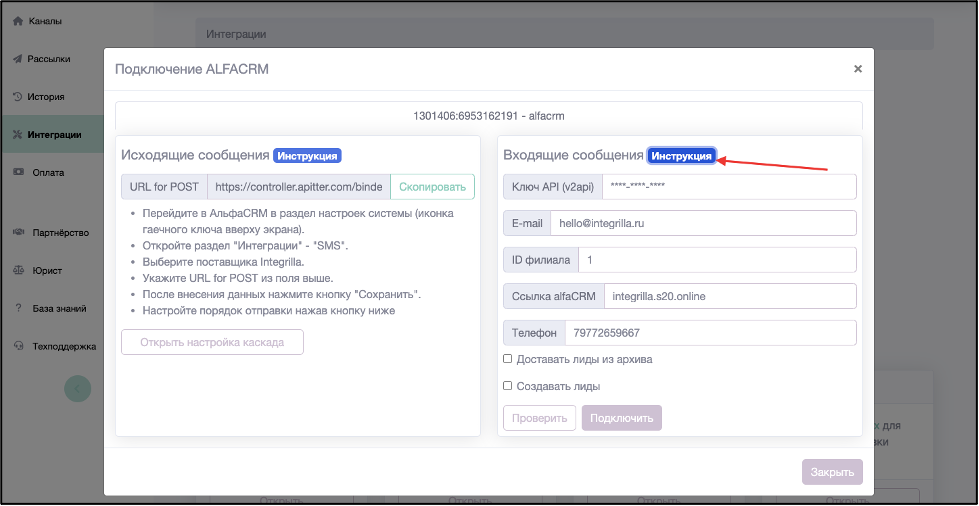This screenshot has width=979, height=506.
Task: Click the Скопировать button
Action: click(x=432, y=187)
